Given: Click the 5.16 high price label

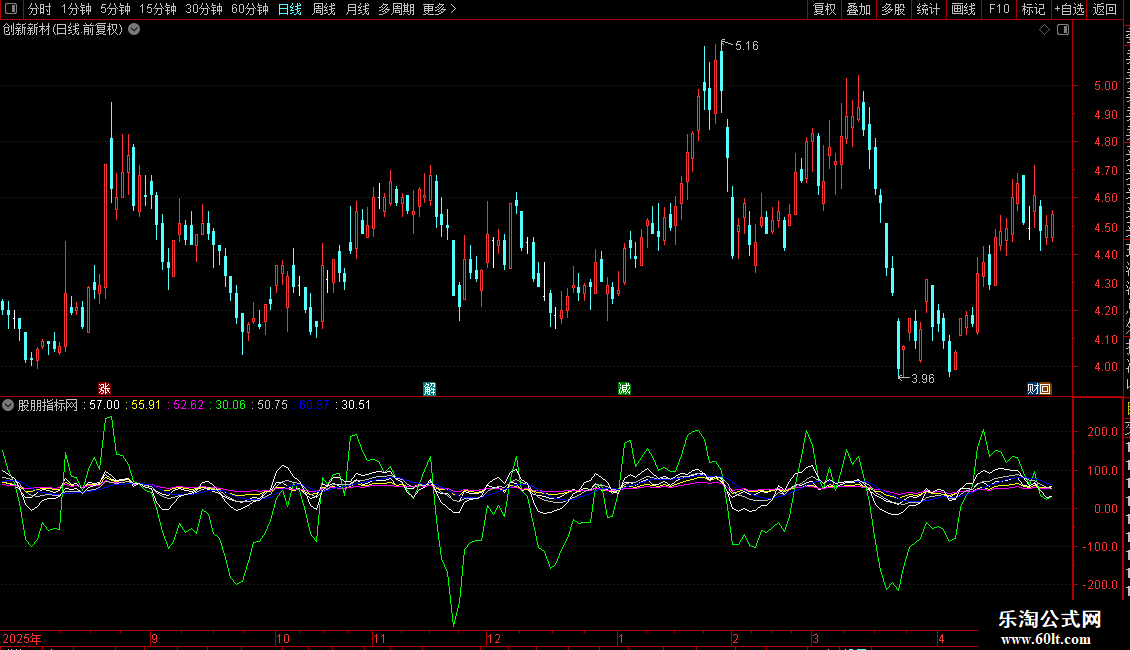Looking at the screenshot, I should [x=747, y=46].
